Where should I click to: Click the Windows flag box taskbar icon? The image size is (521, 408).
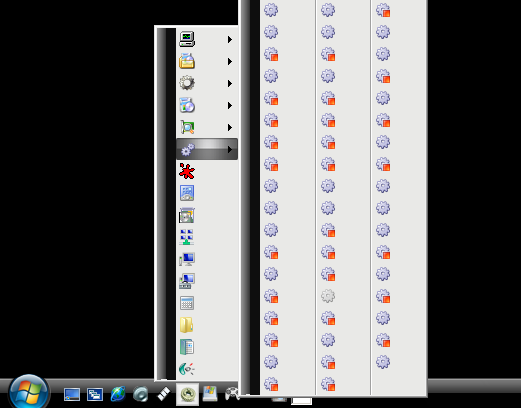[210, 394]
